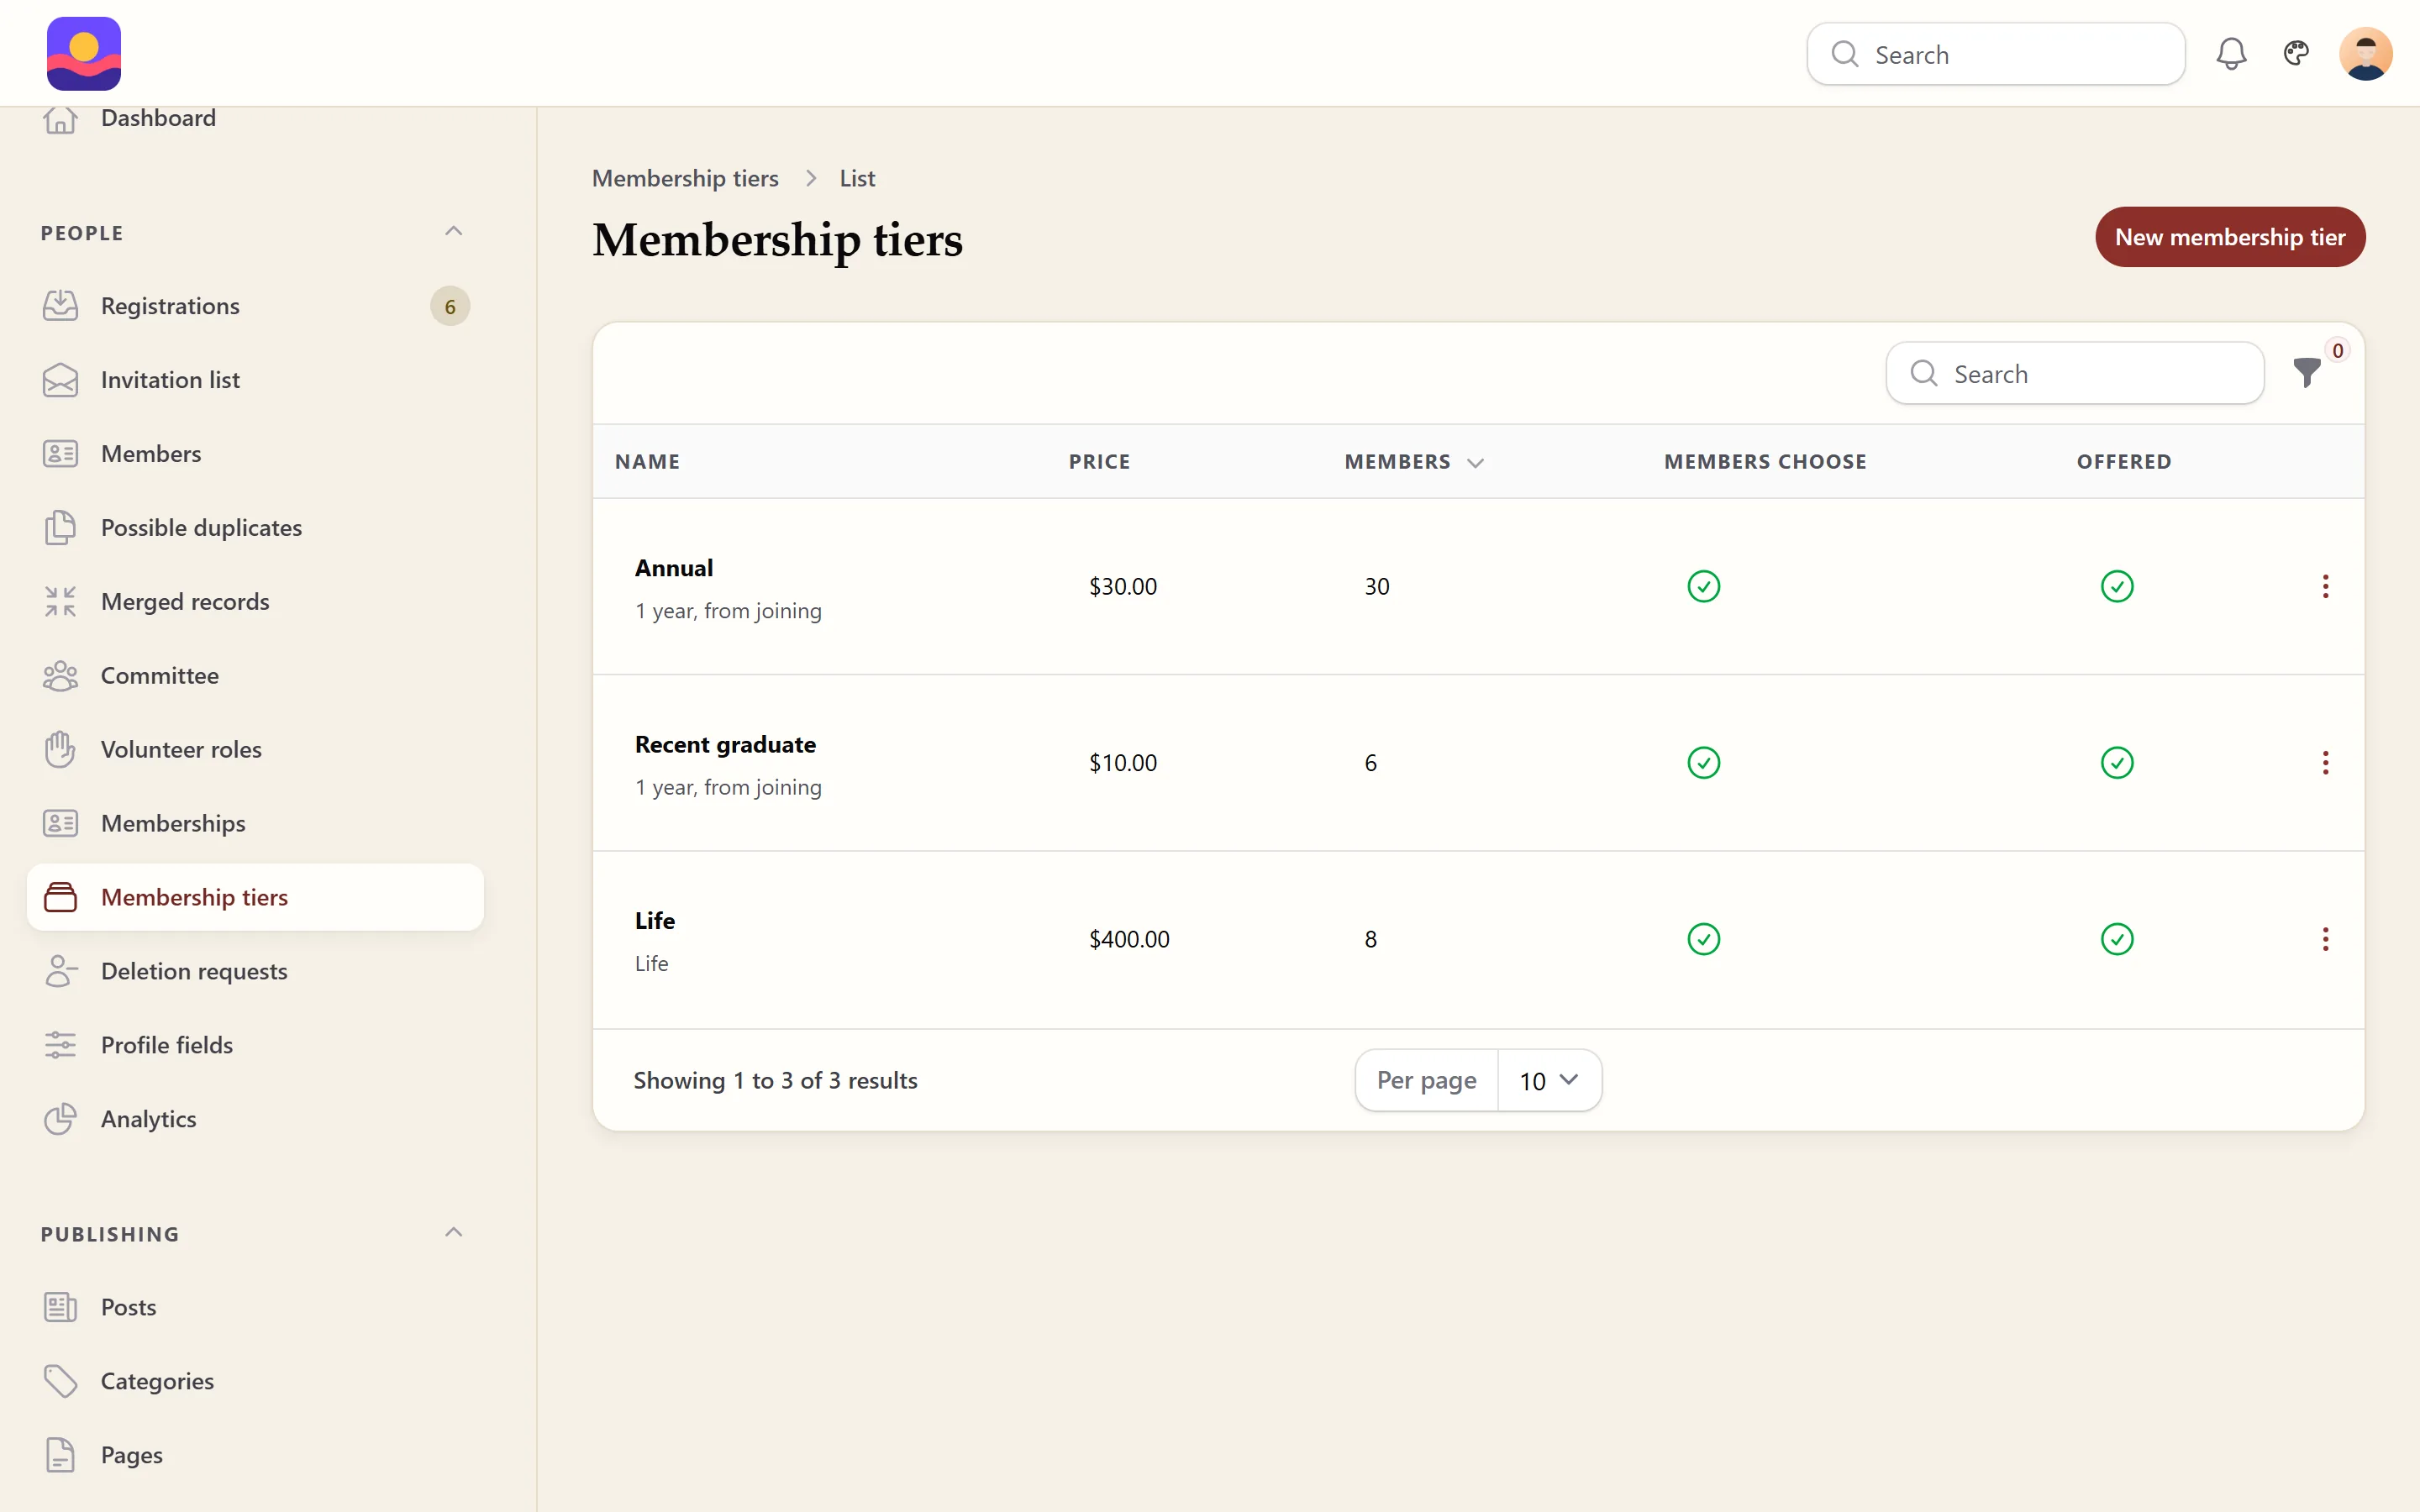Click the Dashboard home icon
Viewport: 2420px width, 1512px height.
[x=60, y=119]
